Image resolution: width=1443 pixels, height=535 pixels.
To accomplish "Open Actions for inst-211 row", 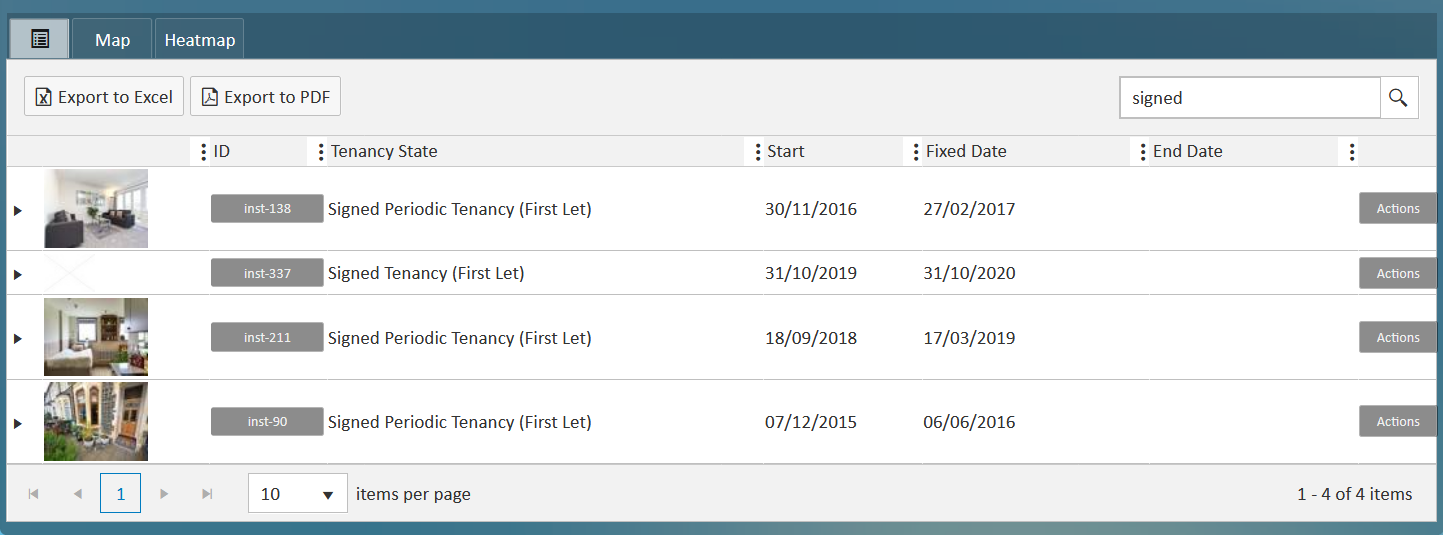I will coord(1397,338).
